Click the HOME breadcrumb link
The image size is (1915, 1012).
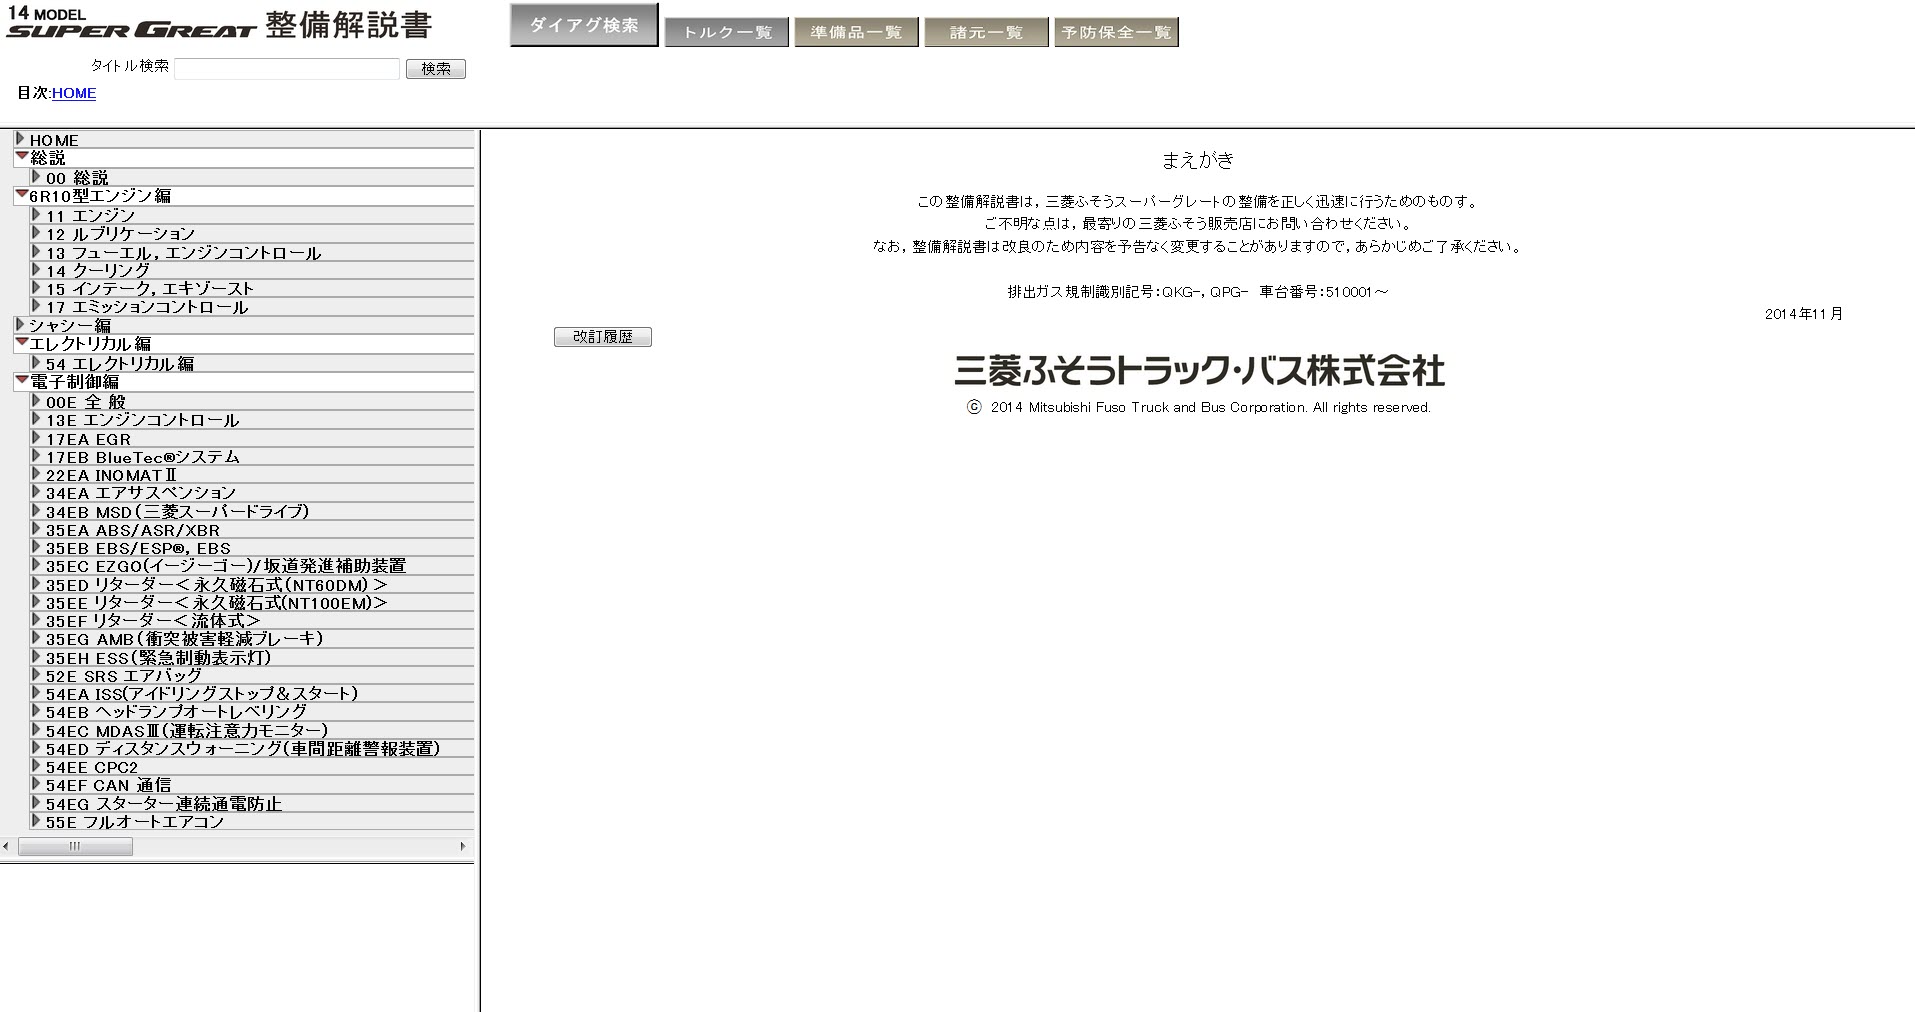click(x=74, y=93)
